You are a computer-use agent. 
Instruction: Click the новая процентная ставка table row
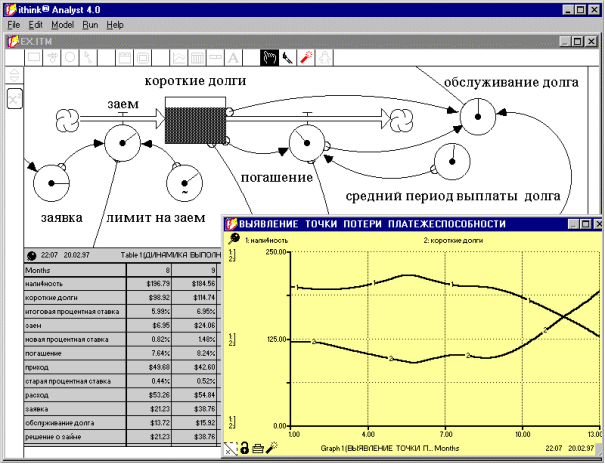123,339
